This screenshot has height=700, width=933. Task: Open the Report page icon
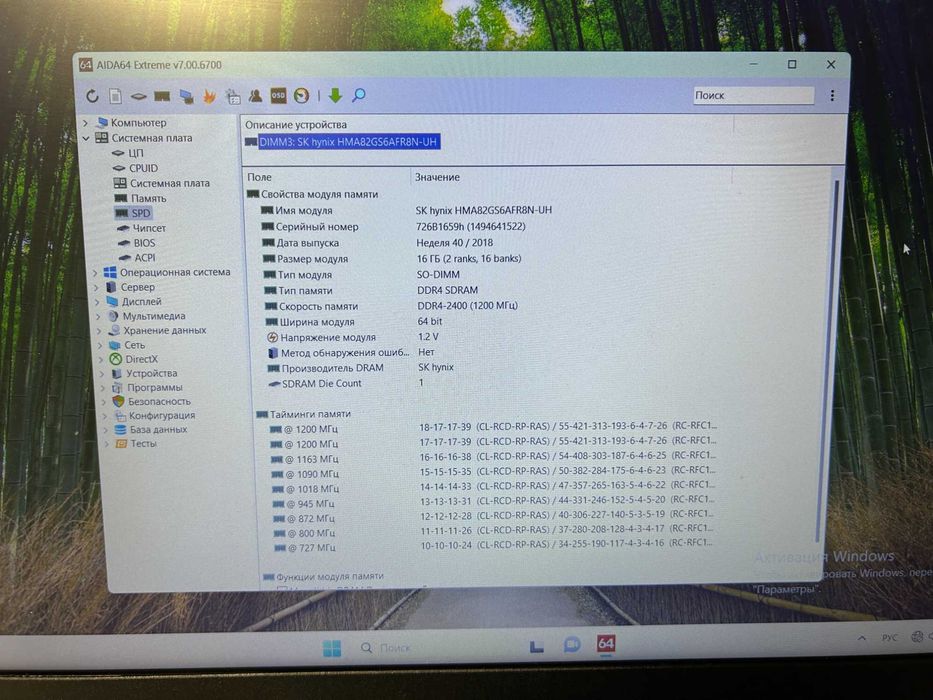point(115,96)
